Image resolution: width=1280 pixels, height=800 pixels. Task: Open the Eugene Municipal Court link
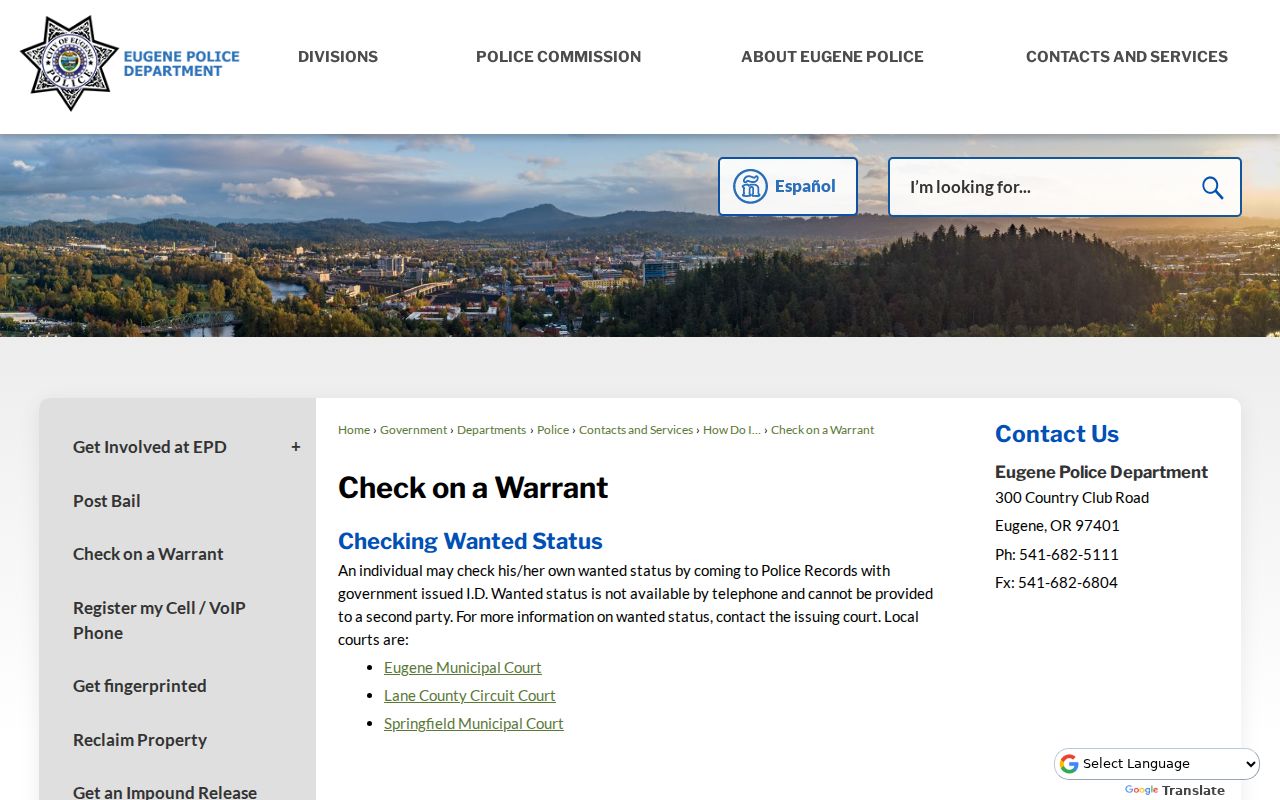463,667
